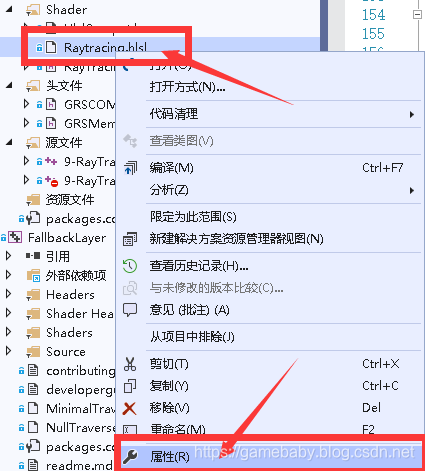425x471 pixels.
Task: Click the comment bubble icon
Action: [x=130, y=310]
